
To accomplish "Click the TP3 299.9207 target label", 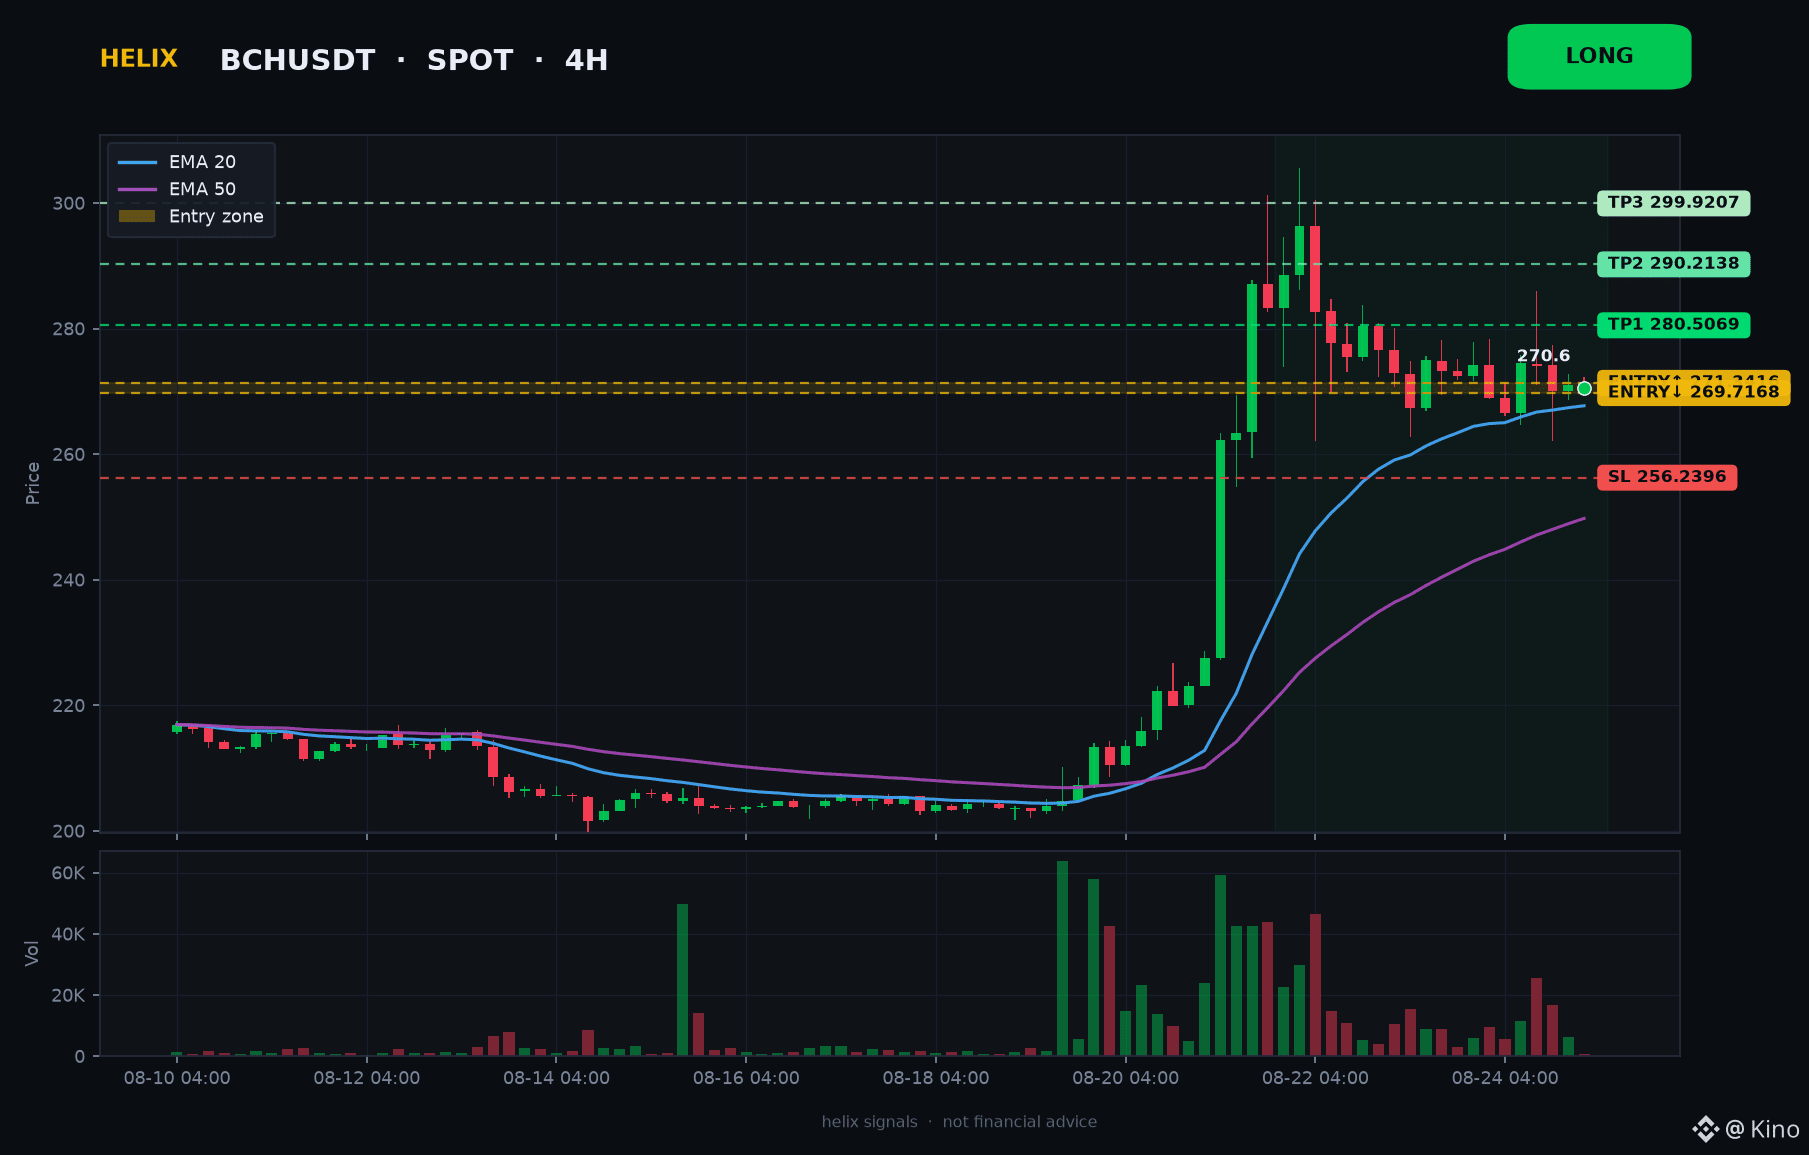I will click(x=1673, y=203).
